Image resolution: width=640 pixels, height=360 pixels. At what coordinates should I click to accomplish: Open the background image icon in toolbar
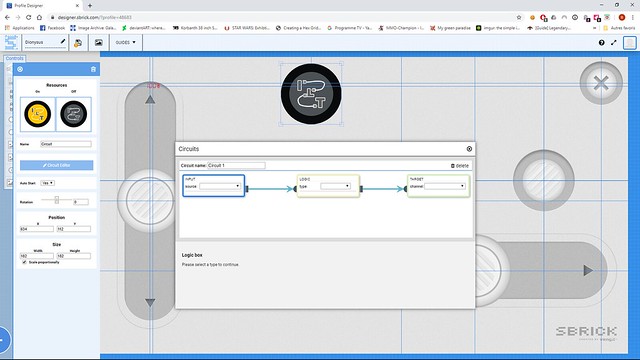coord(99,42)
